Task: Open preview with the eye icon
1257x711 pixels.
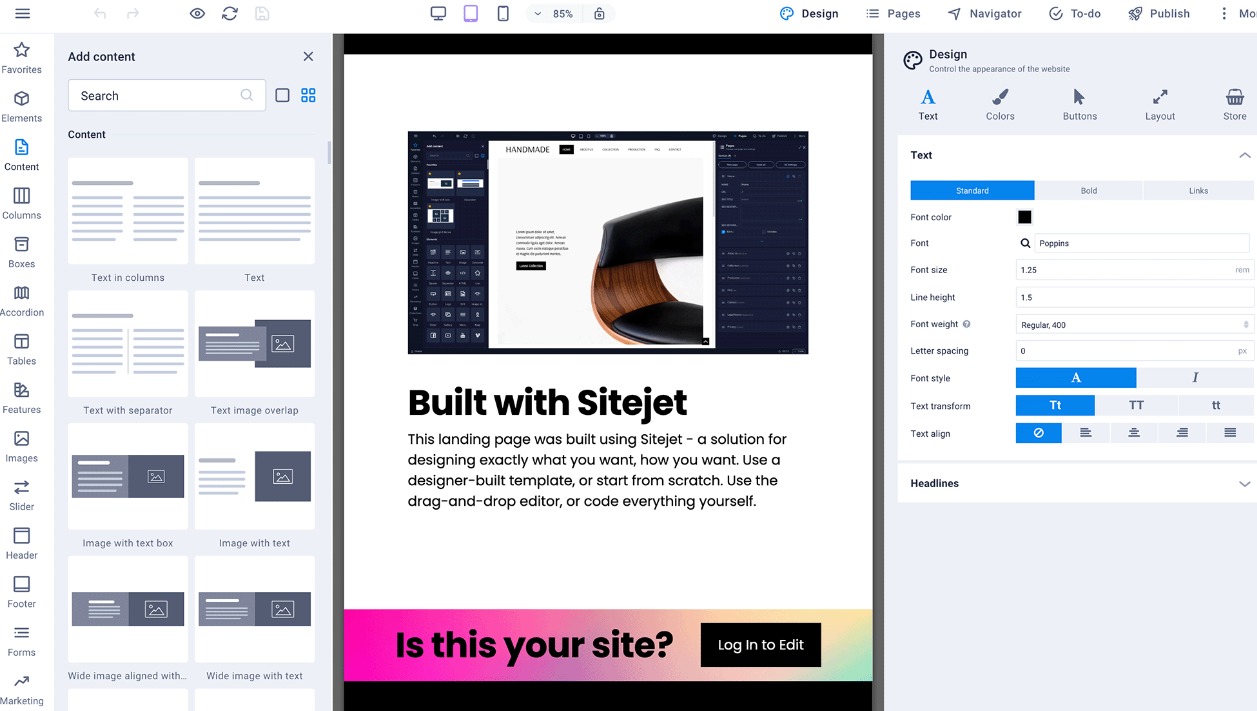Action: (198, 13)
